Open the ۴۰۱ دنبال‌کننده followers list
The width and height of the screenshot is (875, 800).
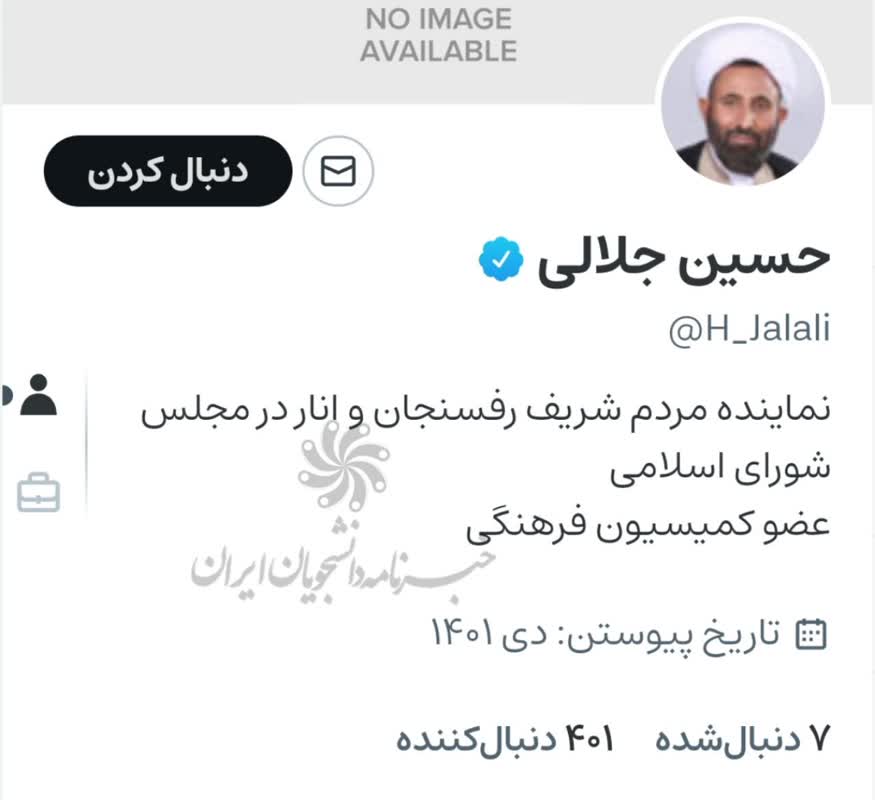[505, 739]
